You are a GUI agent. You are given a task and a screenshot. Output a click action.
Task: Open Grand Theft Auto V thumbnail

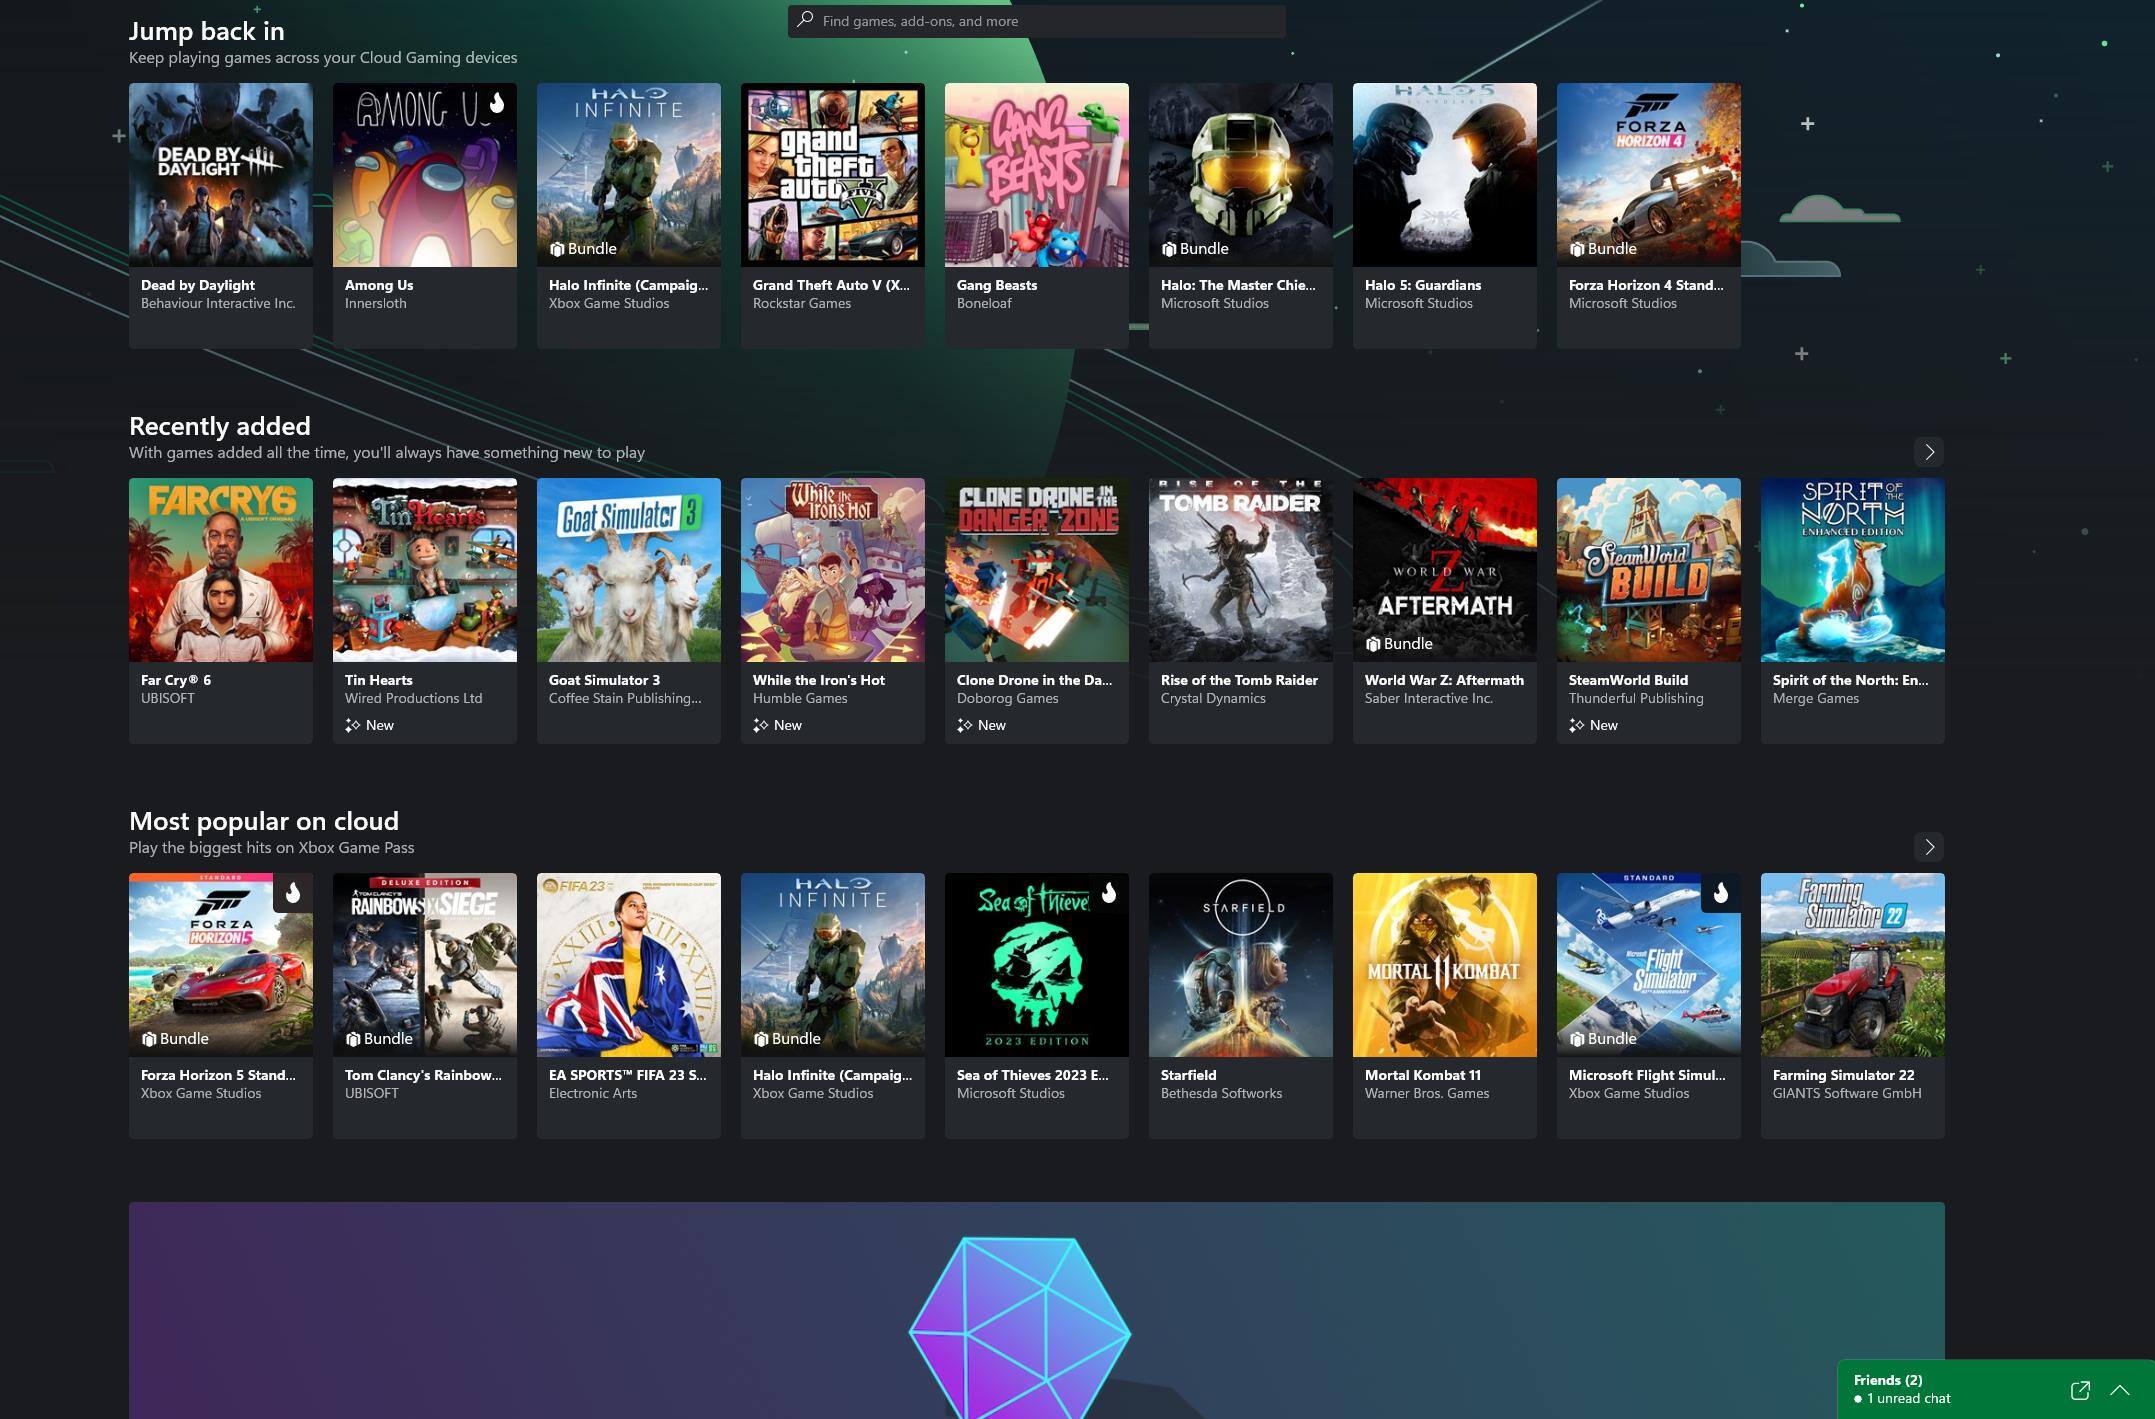pyautogui.click(x=832, y=175)
